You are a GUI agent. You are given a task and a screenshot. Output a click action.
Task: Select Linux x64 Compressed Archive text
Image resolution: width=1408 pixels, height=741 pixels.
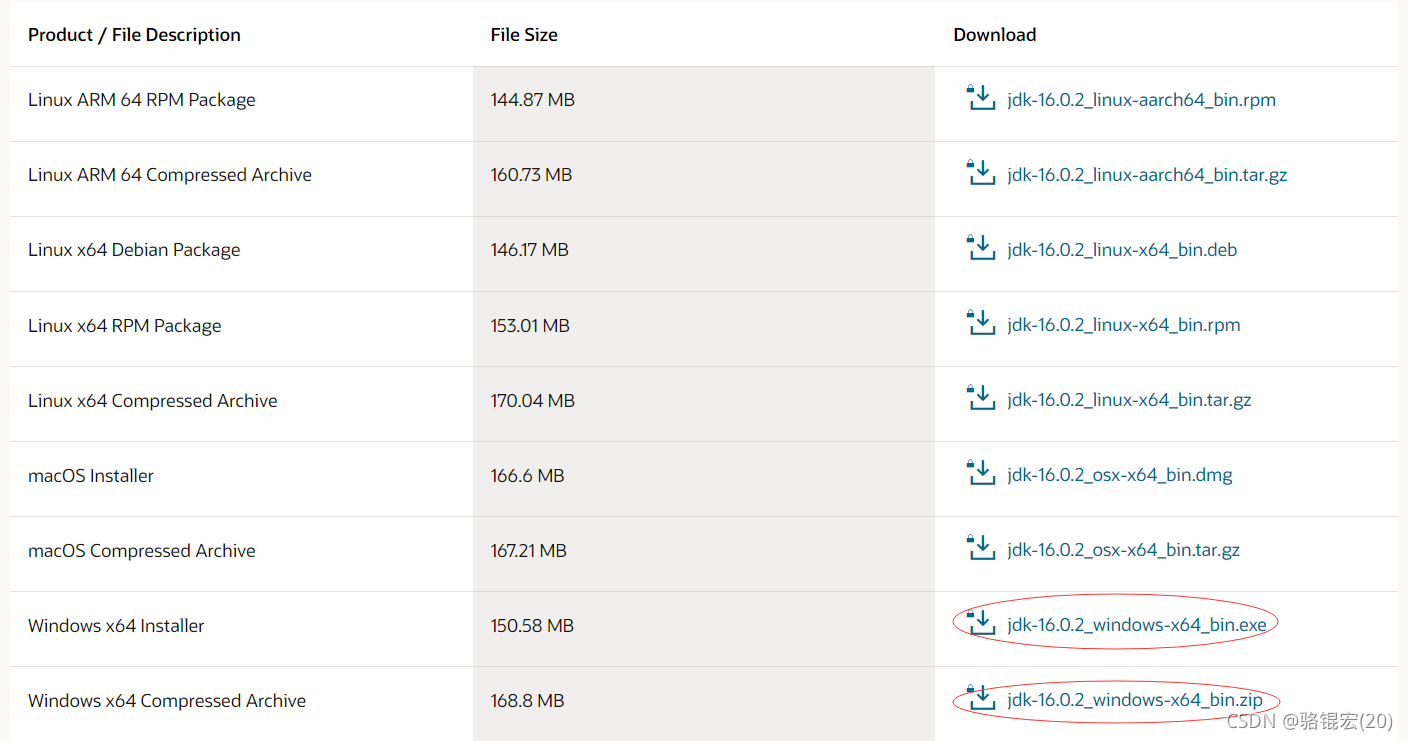point(153,401)
